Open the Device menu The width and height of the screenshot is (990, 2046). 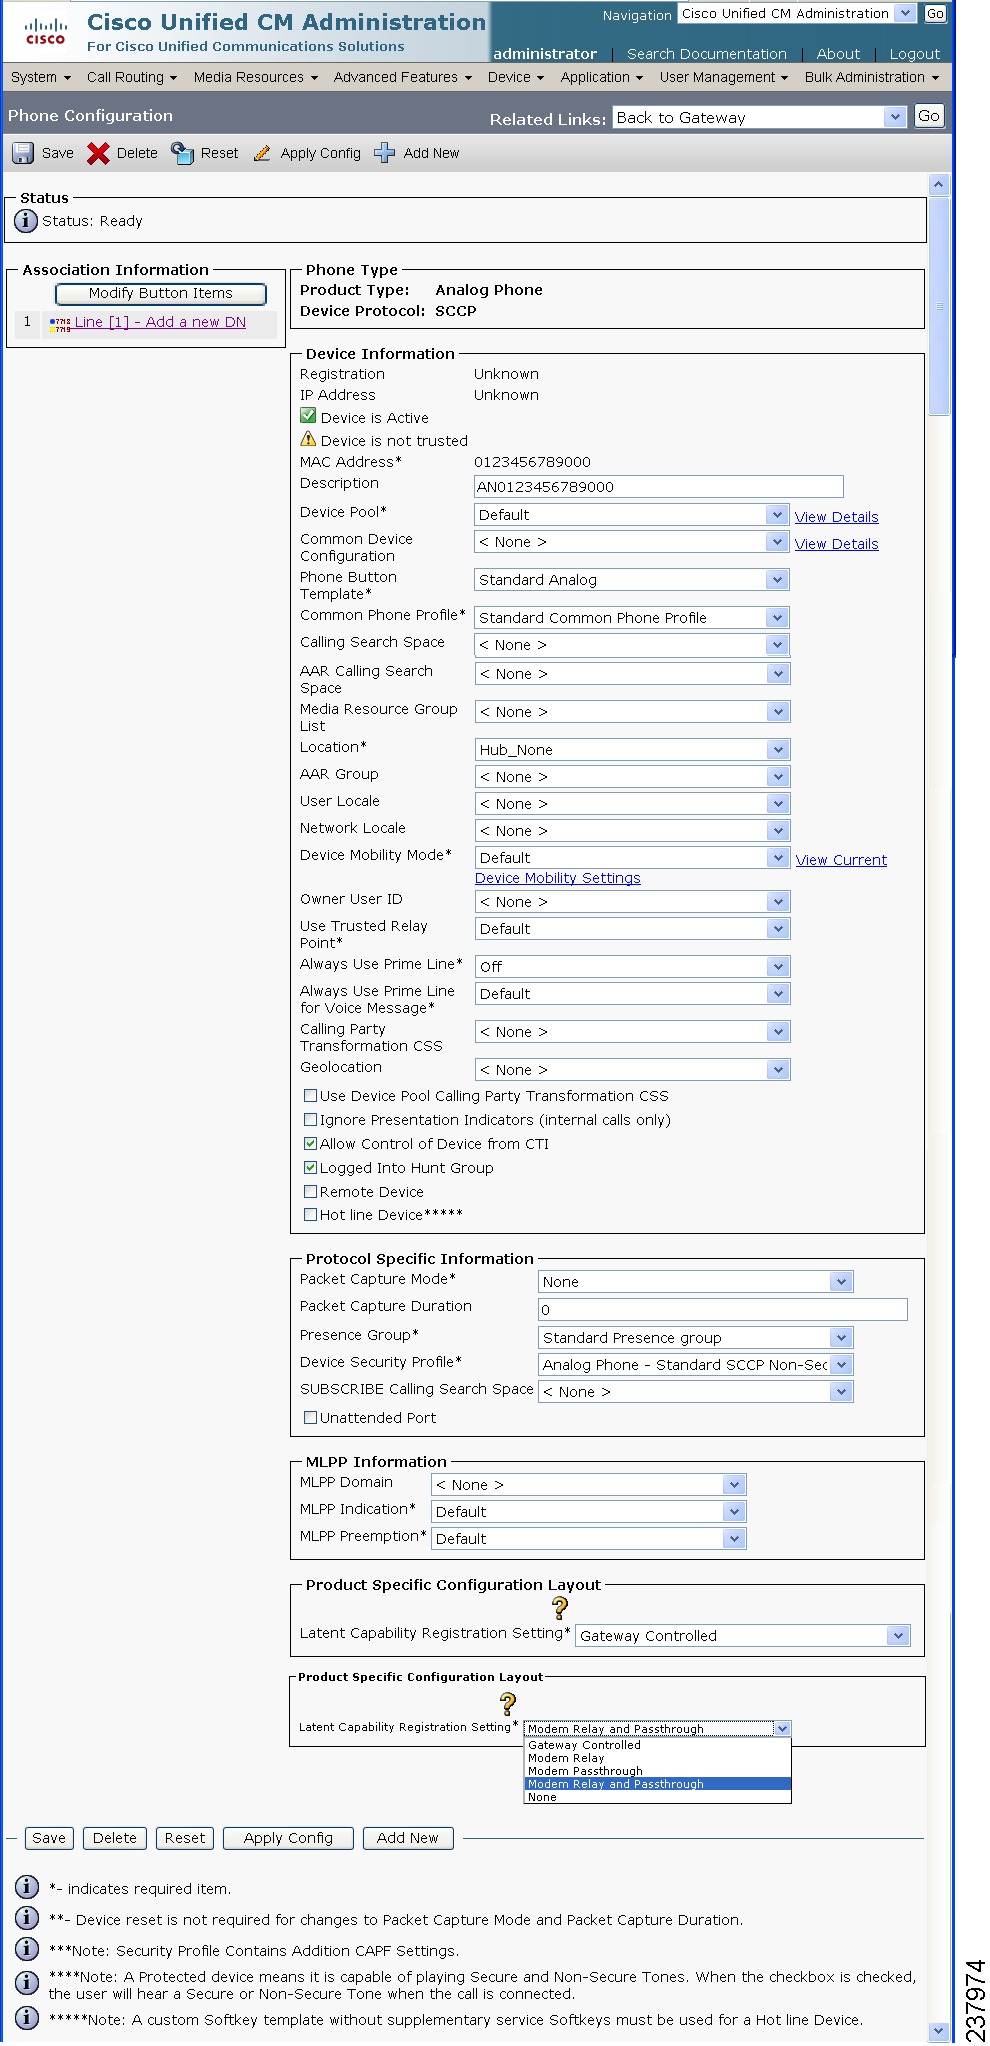[x=516, y=77]
